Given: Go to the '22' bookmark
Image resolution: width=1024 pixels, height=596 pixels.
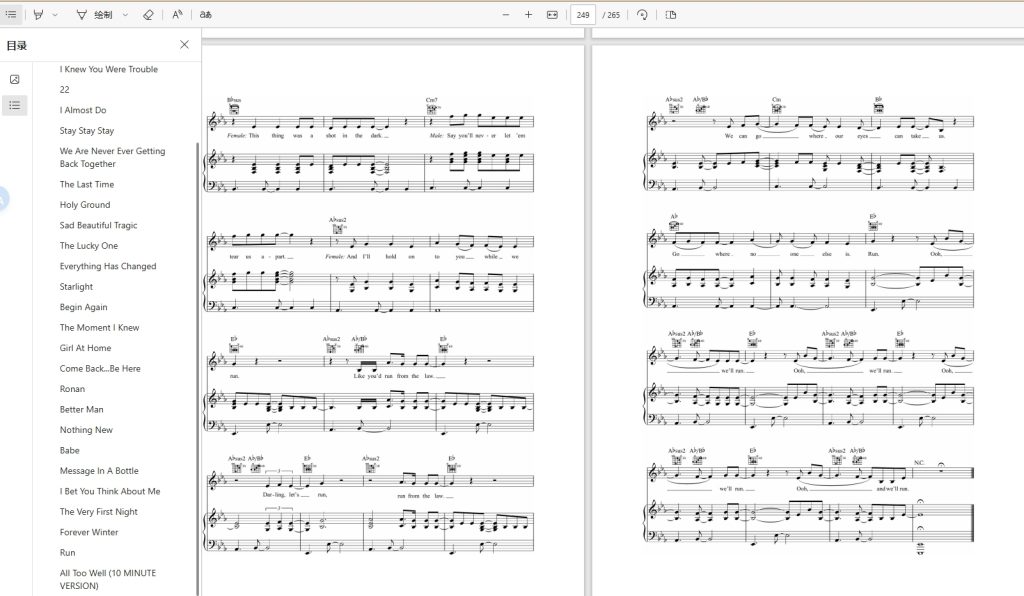Looking at the screenshot, I should (x=64, y=89).
